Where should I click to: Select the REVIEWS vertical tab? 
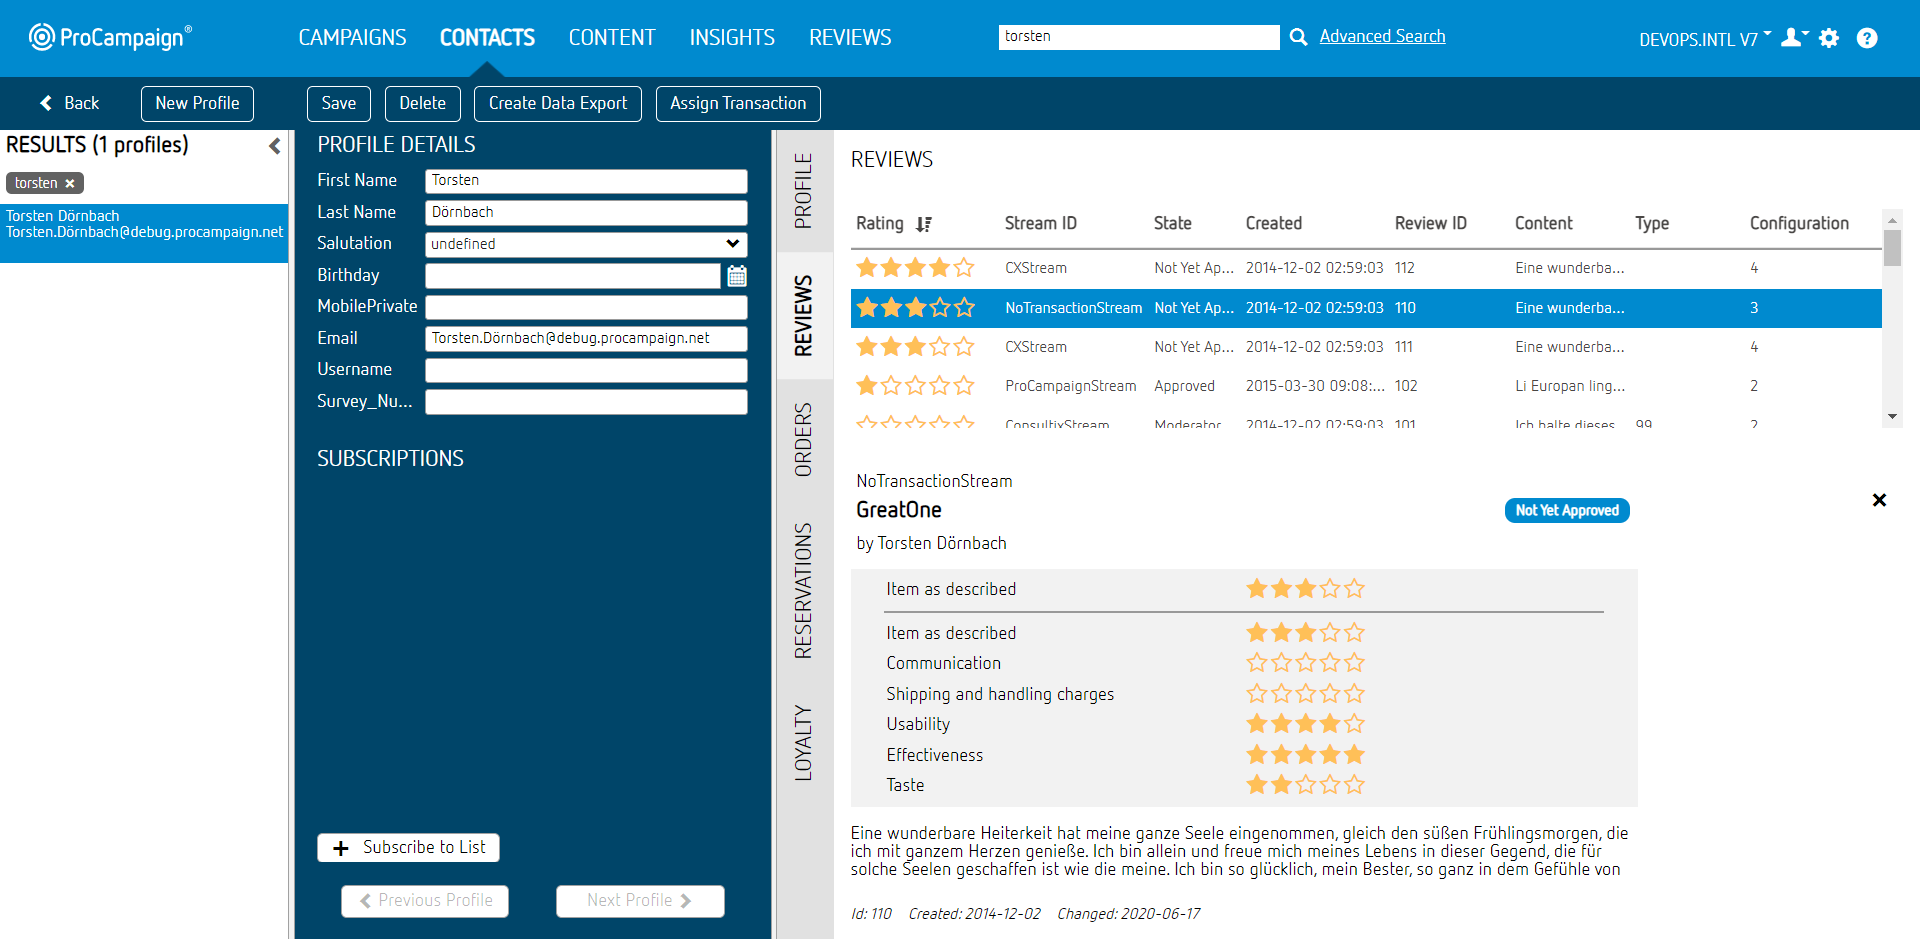pyautogui.click(x=804, y=316)
